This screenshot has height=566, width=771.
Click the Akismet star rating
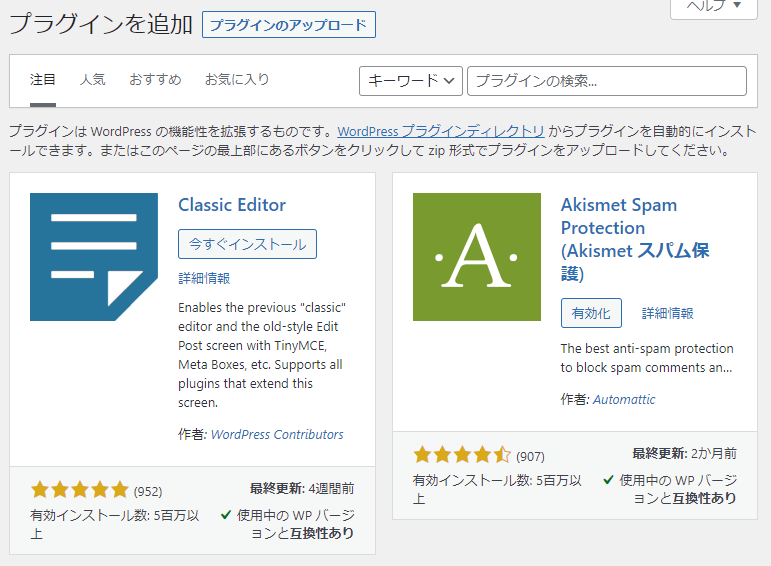tap(462, 455)
